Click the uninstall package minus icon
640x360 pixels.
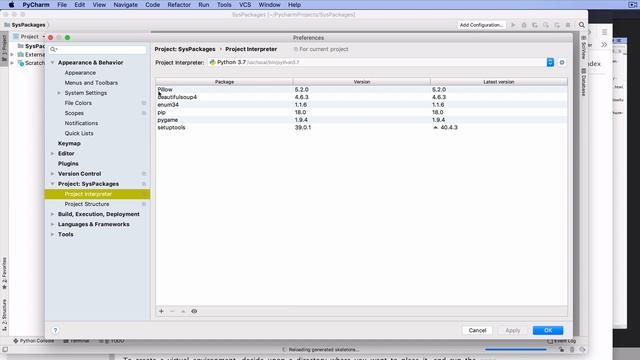pos(172,311)
